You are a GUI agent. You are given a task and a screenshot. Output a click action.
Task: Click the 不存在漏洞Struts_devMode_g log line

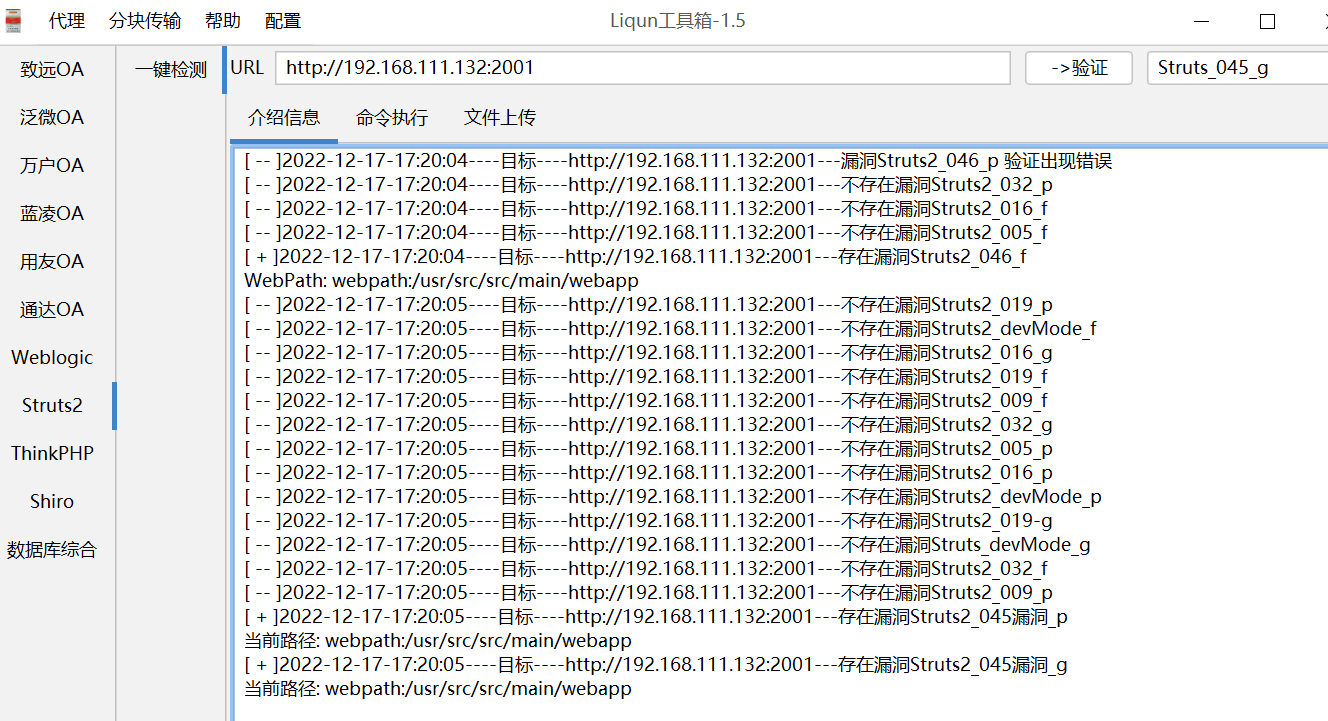click(x=667, y=545)
